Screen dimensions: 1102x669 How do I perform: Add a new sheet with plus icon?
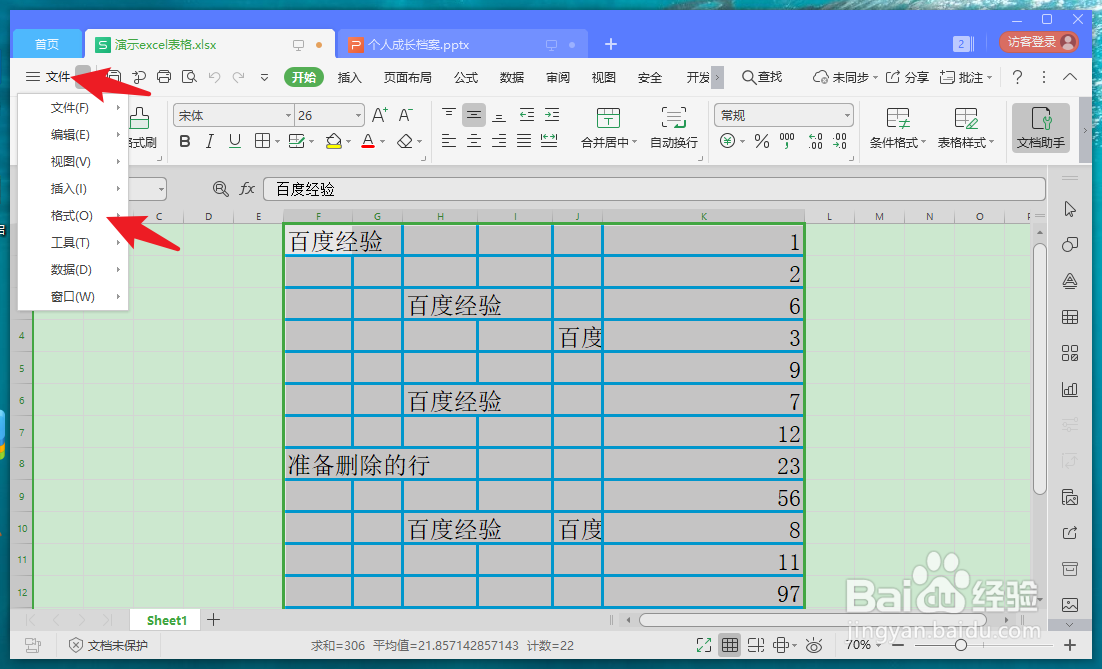tap(214, 620)
